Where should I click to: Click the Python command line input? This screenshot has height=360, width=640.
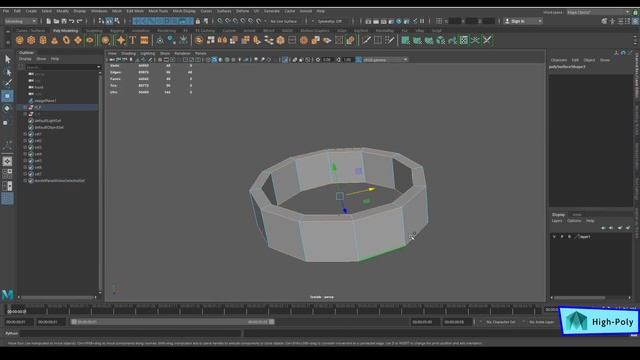tap(131, 333)
